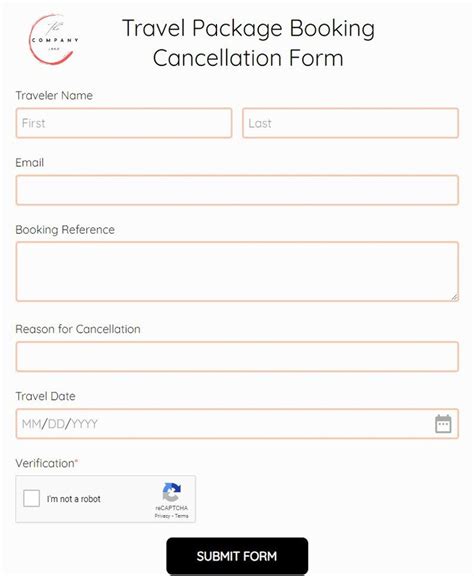474x576 pixels.
Task: Click the Traveler Name label
Action: click(x=54, y=96)
